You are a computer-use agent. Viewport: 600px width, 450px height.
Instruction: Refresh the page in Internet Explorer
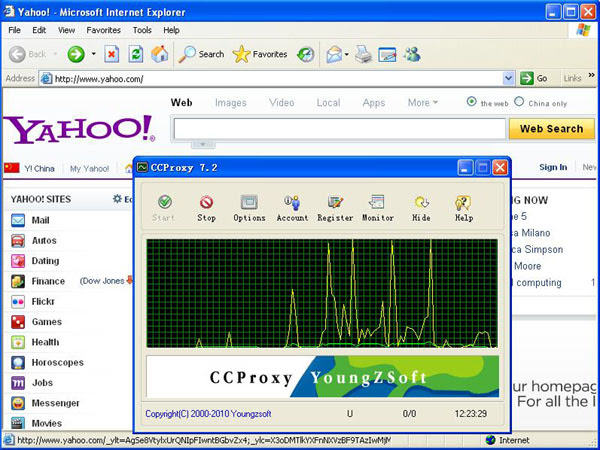click(135, 54)
